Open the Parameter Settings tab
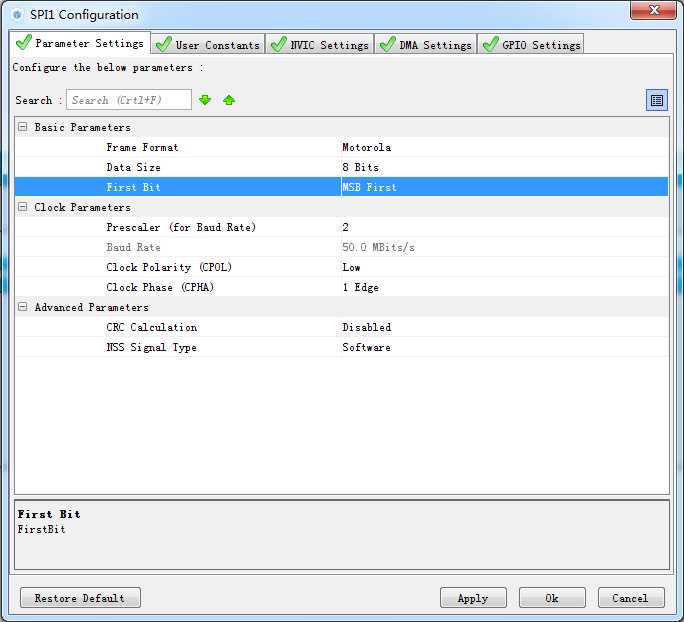The image size is (684, 622). [80, 43]
